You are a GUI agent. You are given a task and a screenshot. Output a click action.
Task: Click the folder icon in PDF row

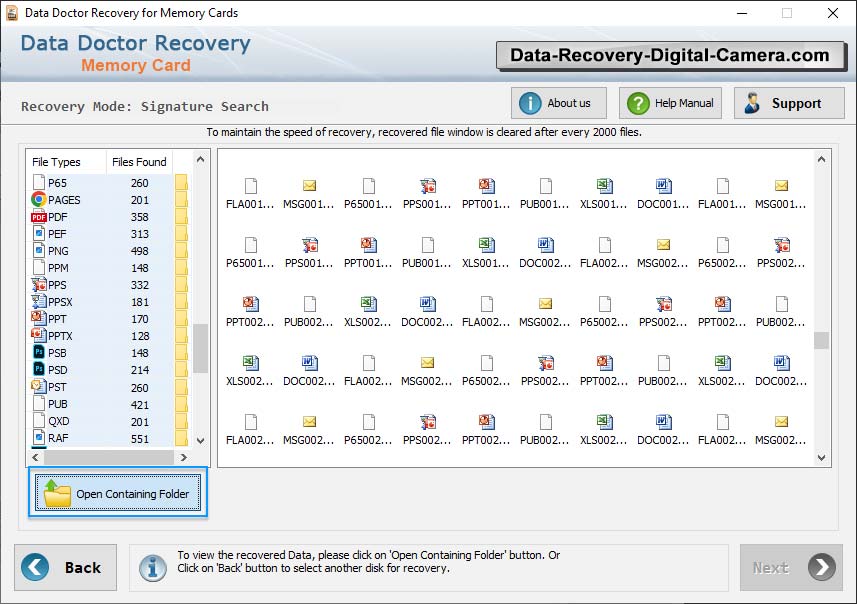pos(181,217)
